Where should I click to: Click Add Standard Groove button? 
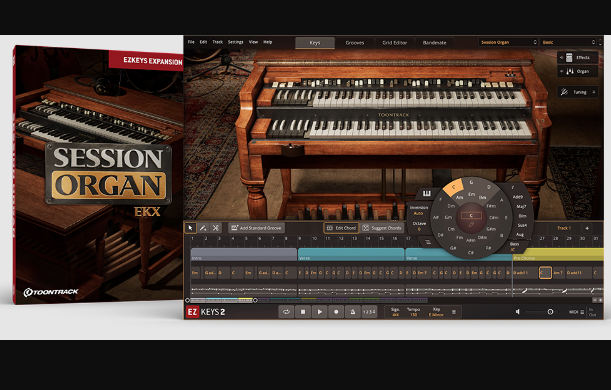[x=257, y=228]
